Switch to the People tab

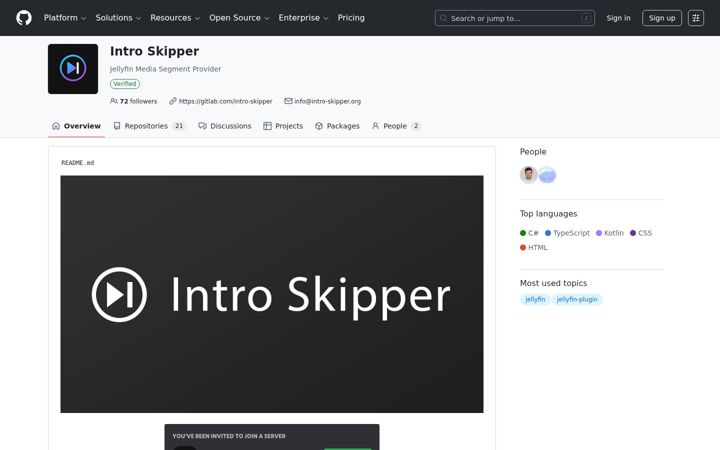pyautogui.click(x=396, y=126)
